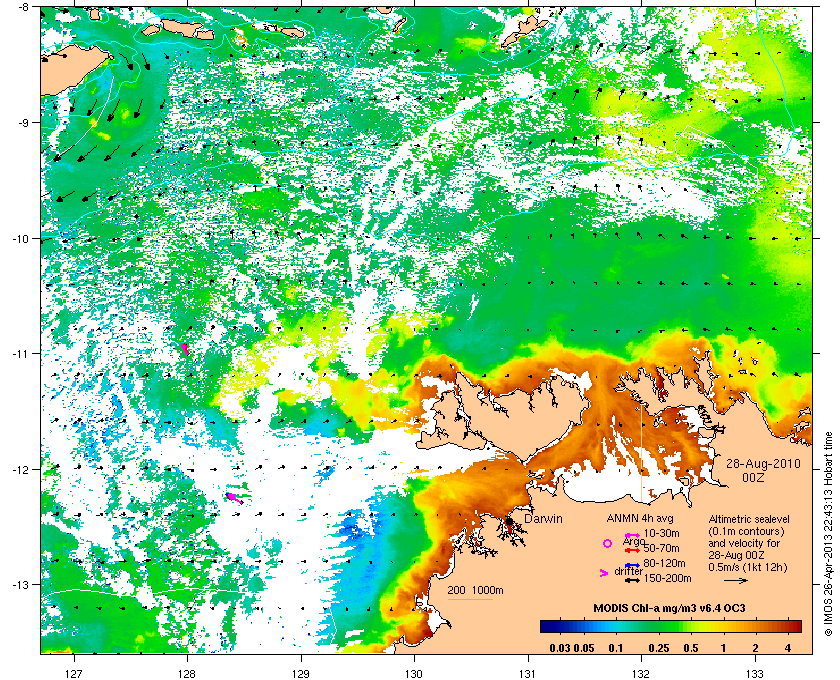
Task: Click the 'drifter' legend label
Action: (628, 571)
